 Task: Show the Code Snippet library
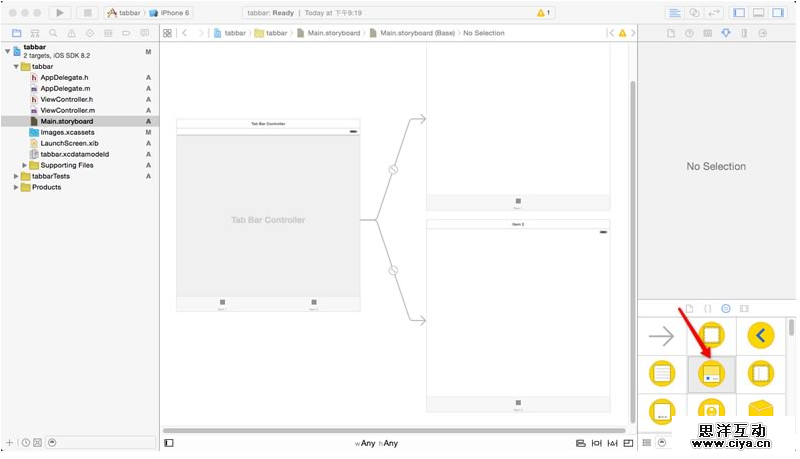(708, 309)
